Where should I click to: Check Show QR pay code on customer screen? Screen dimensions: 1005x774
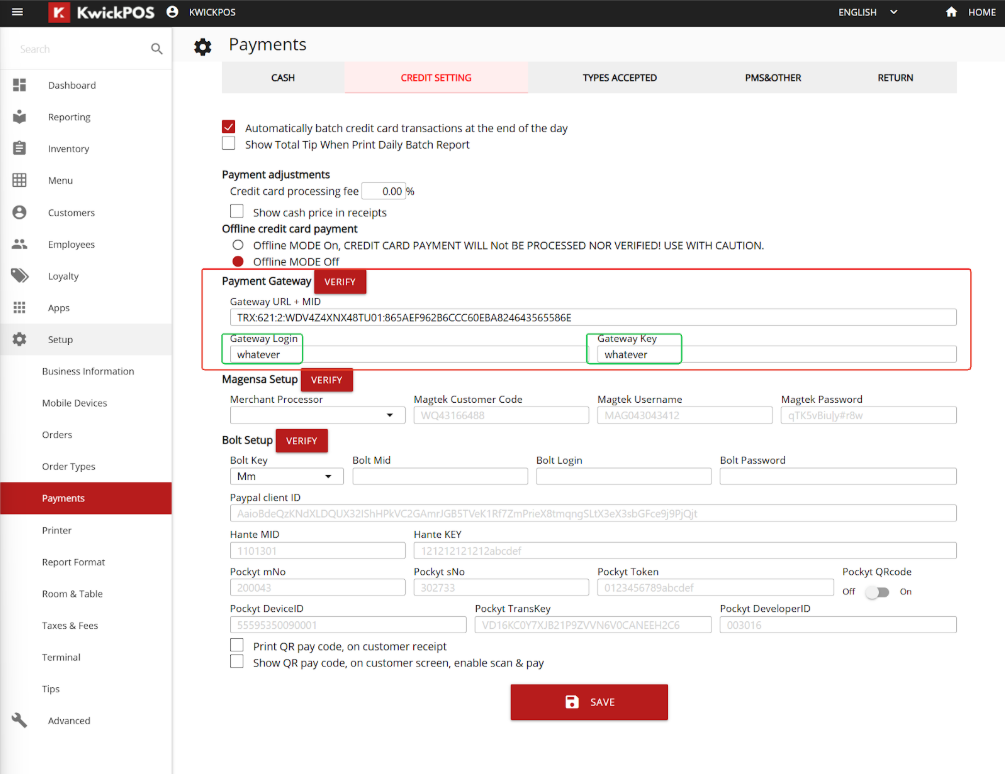237,661
